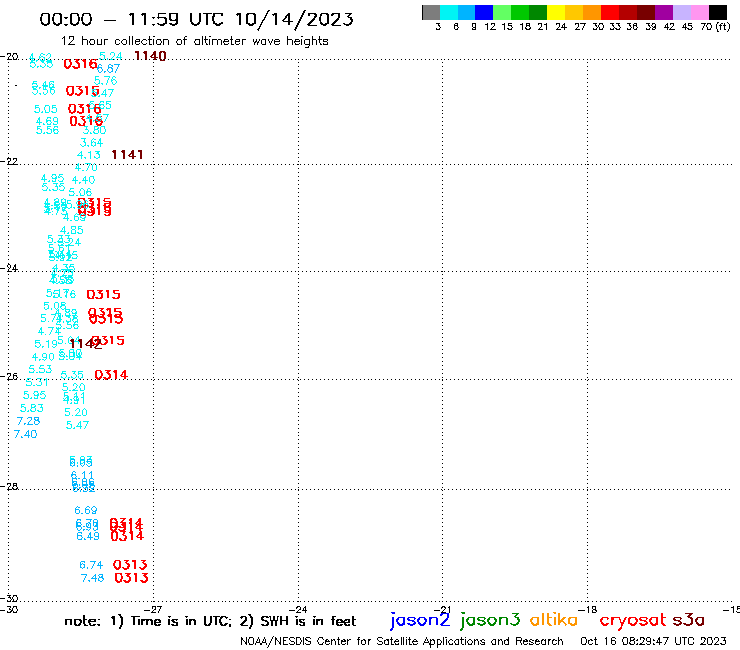
Task: Select the orange legend color swatch
Action: point(592,13)
